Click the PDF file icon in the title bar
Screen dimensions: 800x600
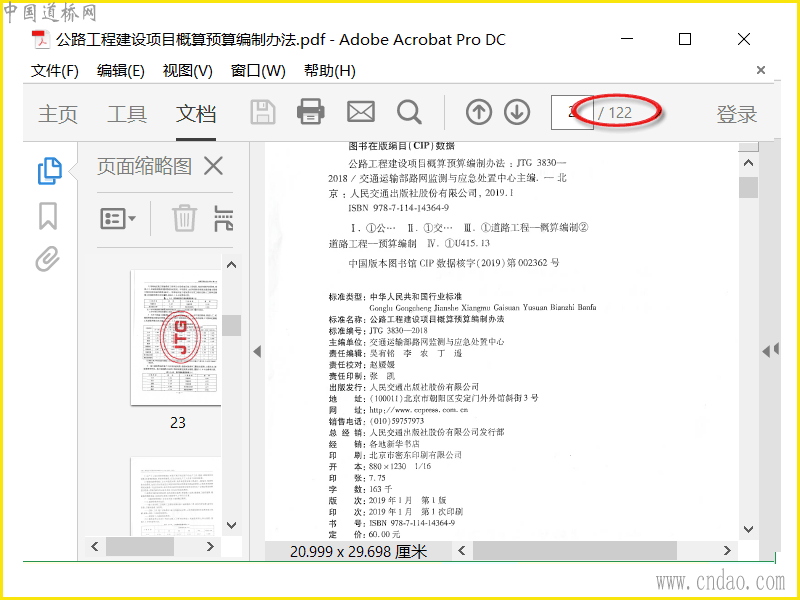tap(40, 40)
